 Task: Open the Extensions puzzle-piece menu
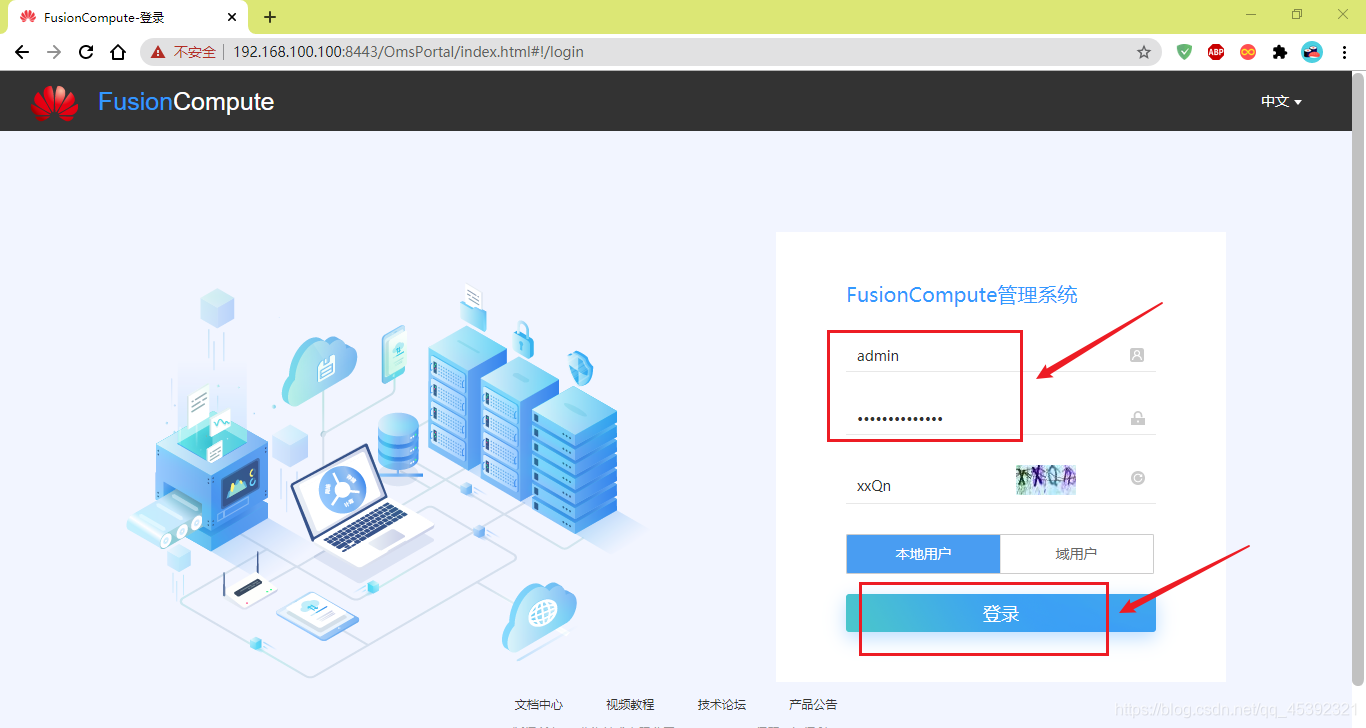tap(1280, 52)
